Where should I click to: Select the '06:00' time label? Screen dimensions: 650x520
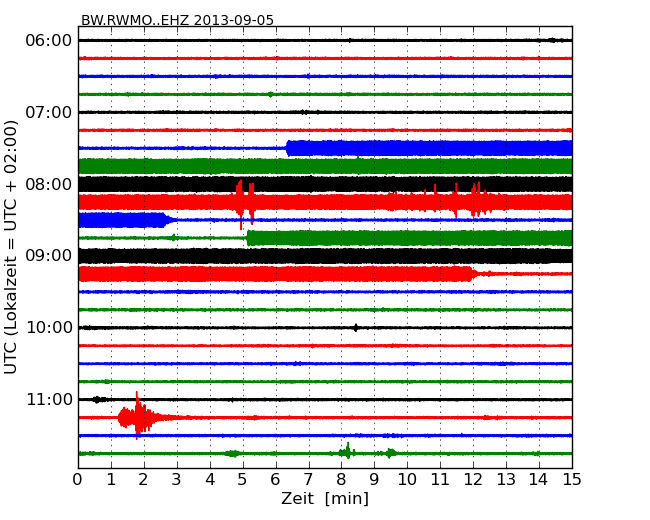tap(49, 41)
